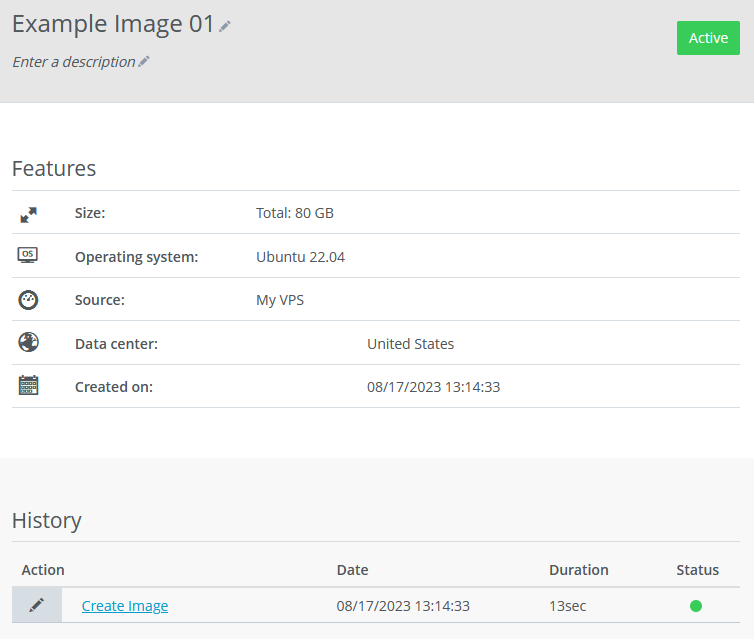The height and width of the screenshot is (639, 754).
Task: Click the pencil icon beside Example Image 01
Action: tap(225, 26)
